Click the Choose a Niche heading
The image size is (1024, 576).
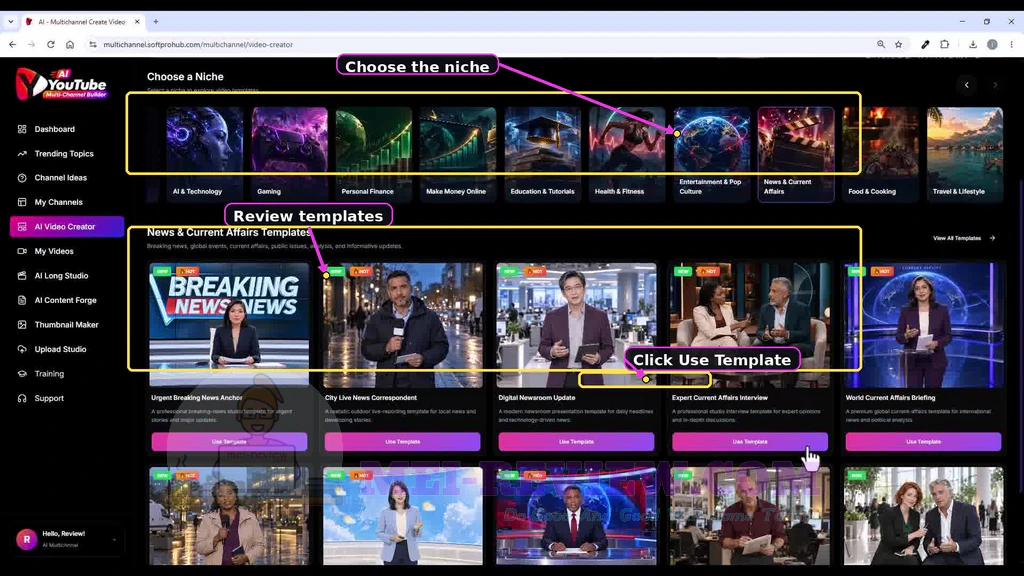(x=185, y=77)
